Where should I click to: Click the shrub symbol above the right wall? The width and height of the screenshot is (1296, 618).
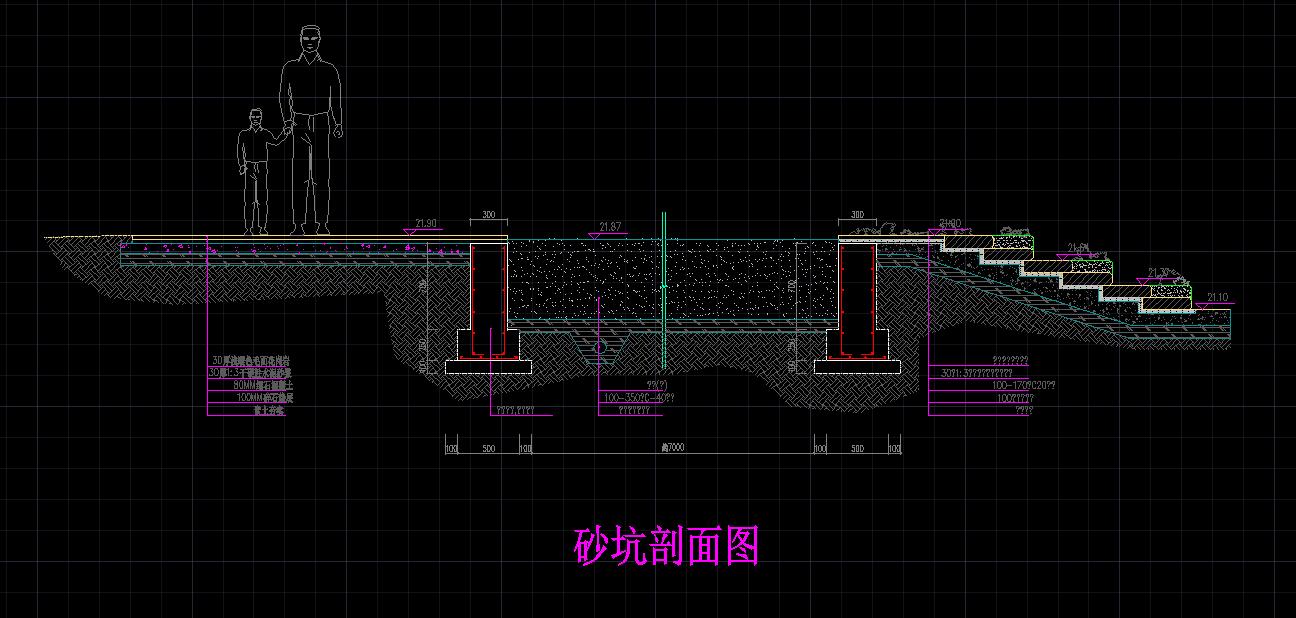point(890,228)
